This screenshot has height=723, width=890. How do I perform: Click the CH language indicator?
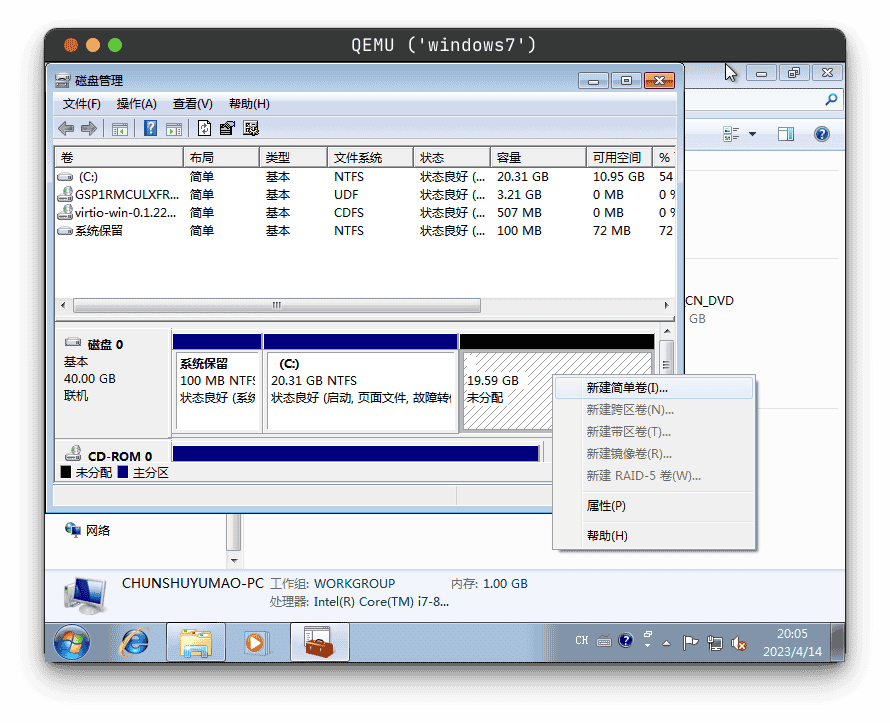click(581, 640)
